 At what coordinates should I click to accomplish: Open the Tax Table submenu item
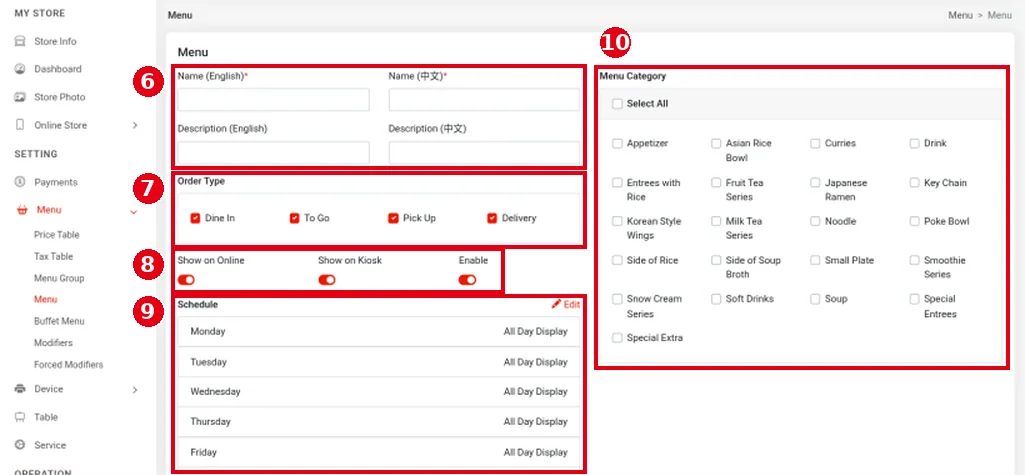click(x=54, y=256)
